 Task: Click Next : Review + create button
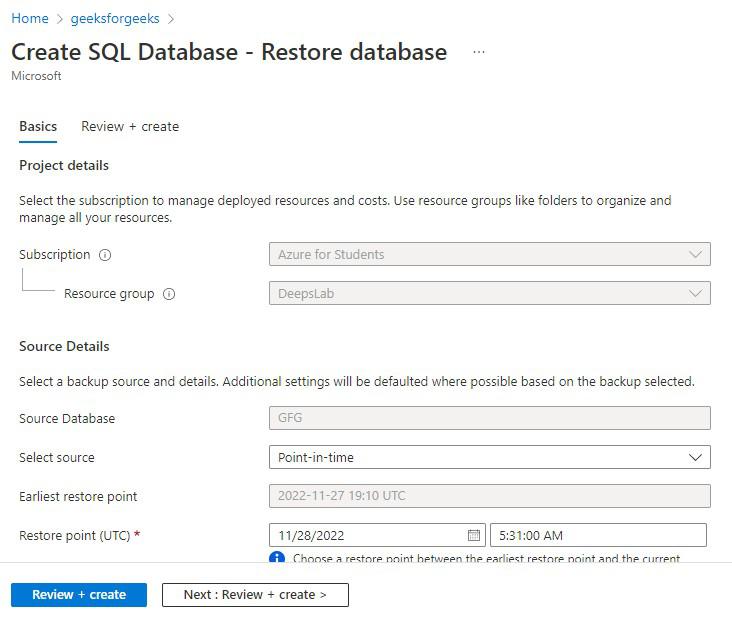(255, 595)
